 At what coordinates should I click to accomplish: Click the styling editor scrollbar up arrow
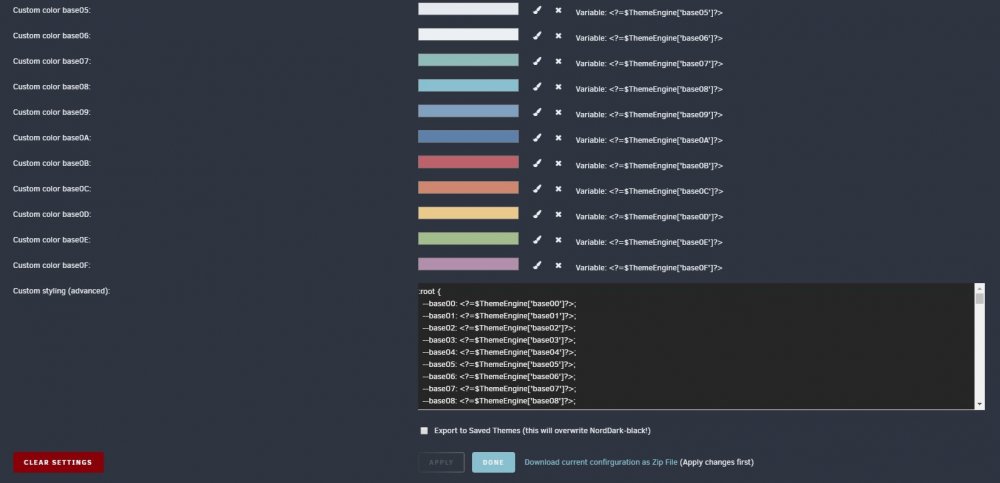(980, 288)
